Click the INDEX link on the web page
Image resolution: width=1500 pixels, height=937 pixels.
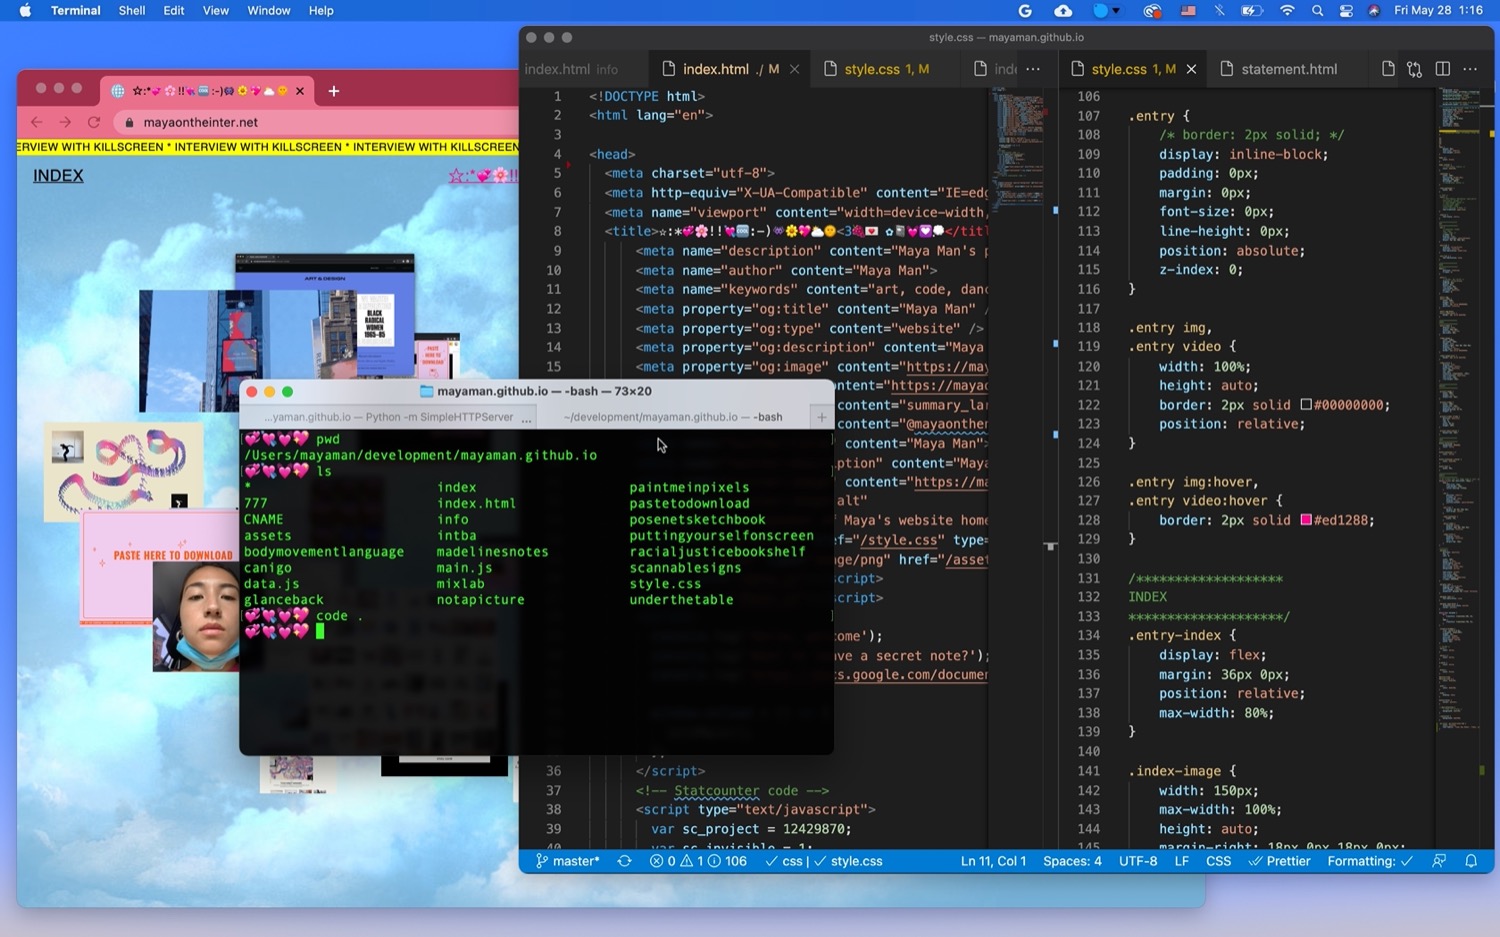58,176
